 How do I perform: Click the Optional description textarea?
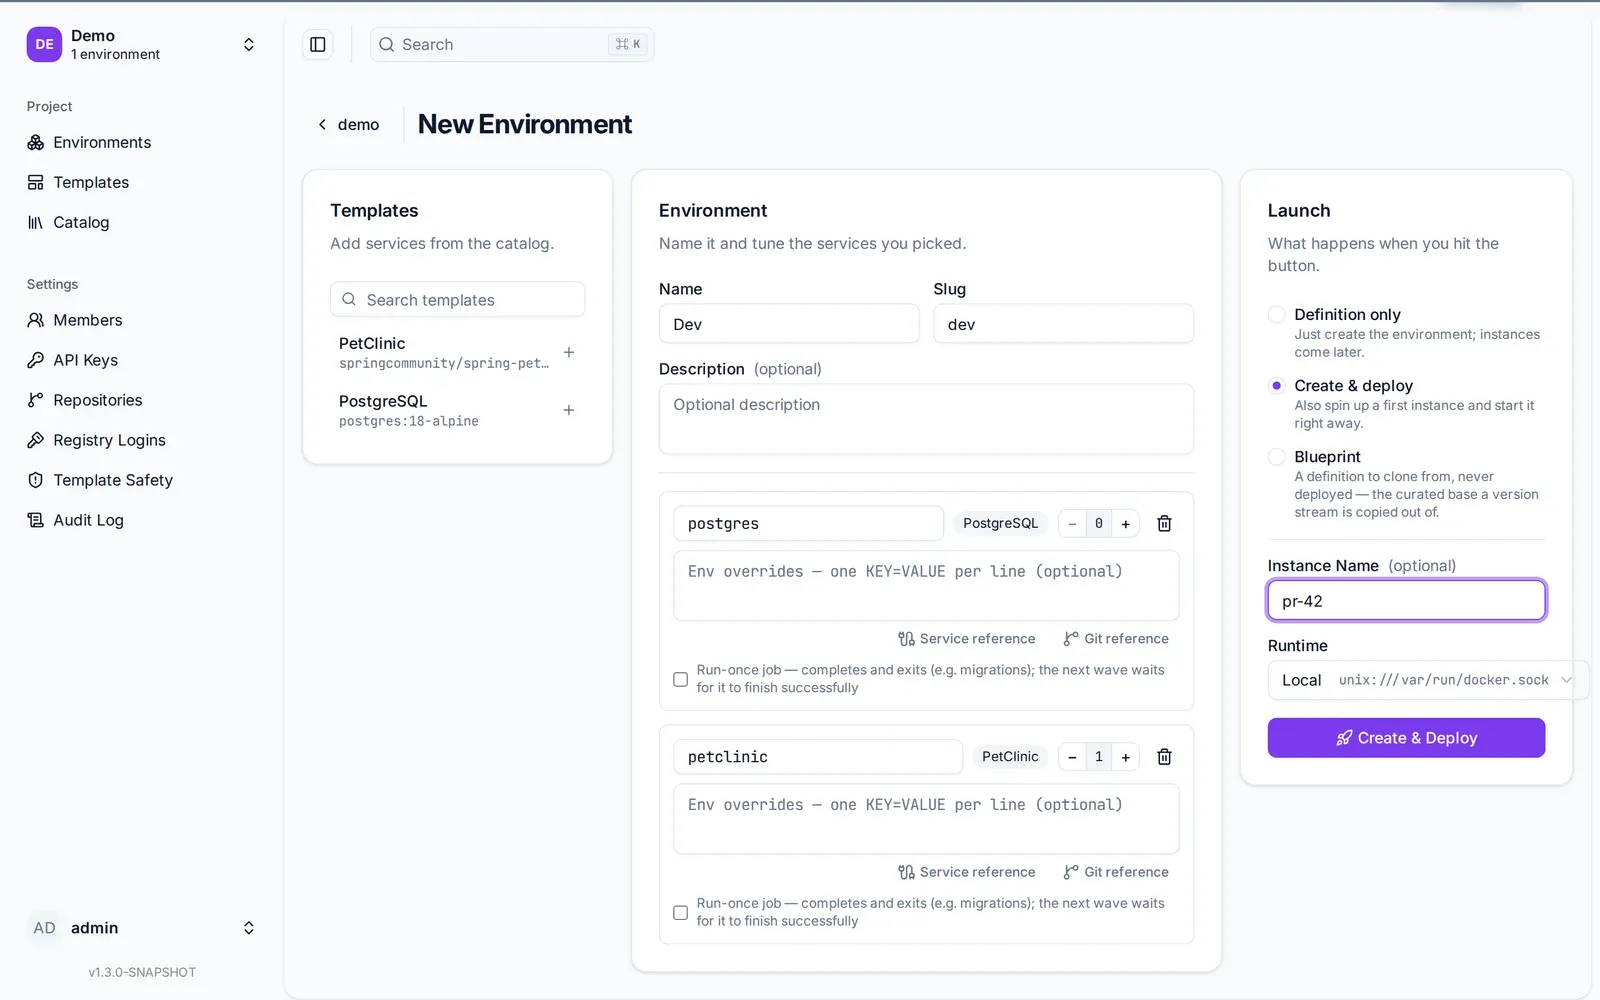click(926, 419)
